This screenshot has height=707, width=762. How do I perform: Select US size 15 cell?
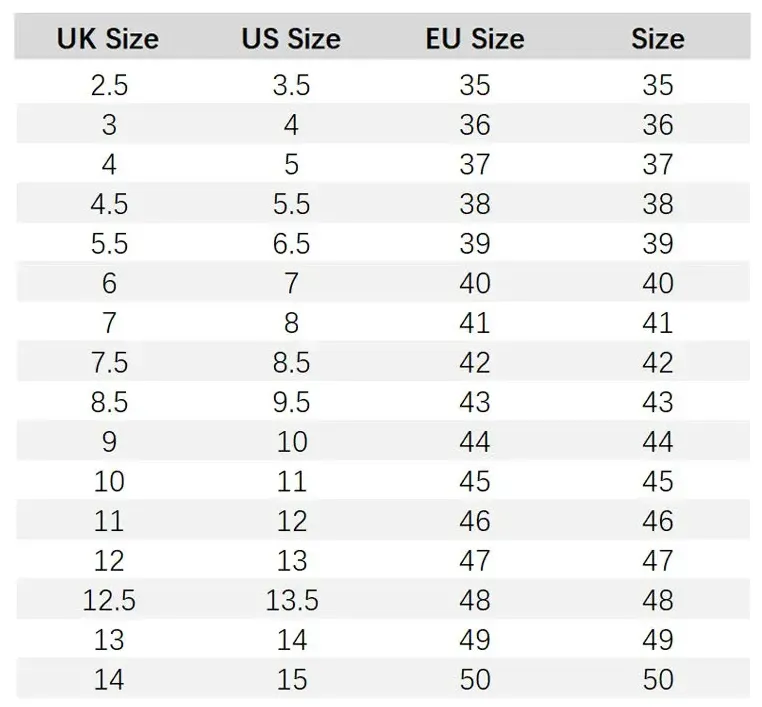coord(292,680)
